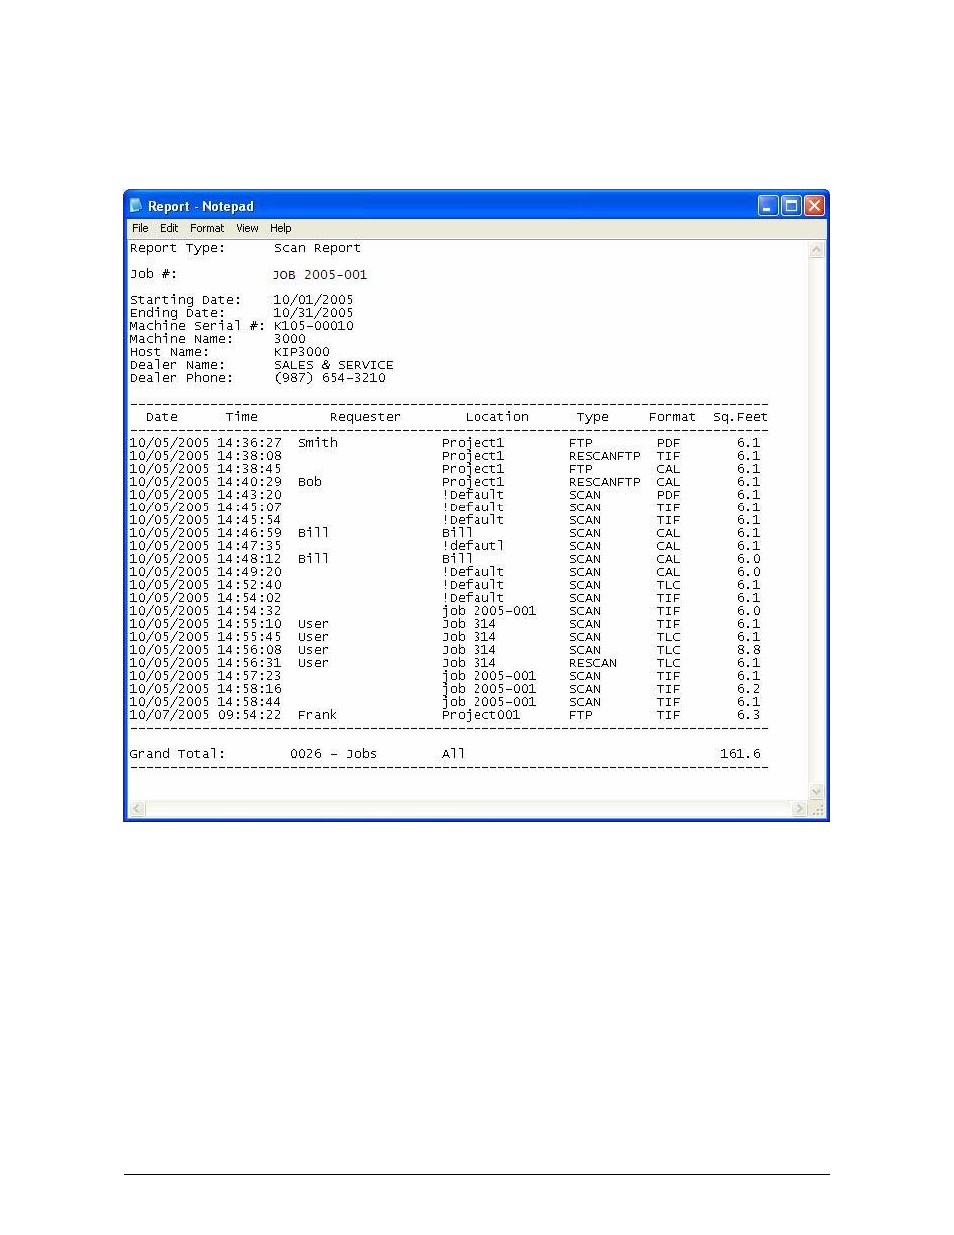Click the starting date '10/01/2005'
This screenshot has width=954, height=1235.
click(313, 300)
